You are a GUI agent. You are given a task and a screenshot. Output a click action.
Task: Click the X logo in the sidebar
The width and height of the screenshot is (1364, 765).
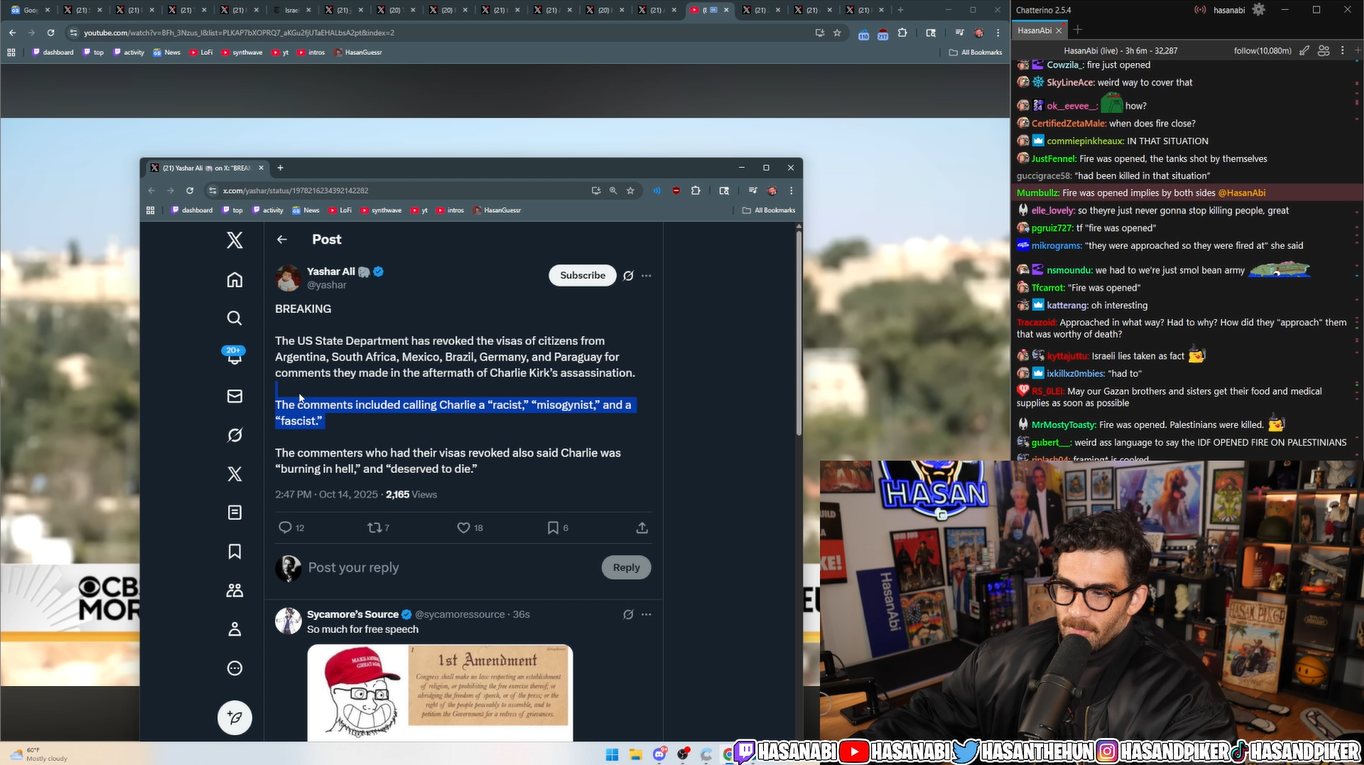[235, 240]
